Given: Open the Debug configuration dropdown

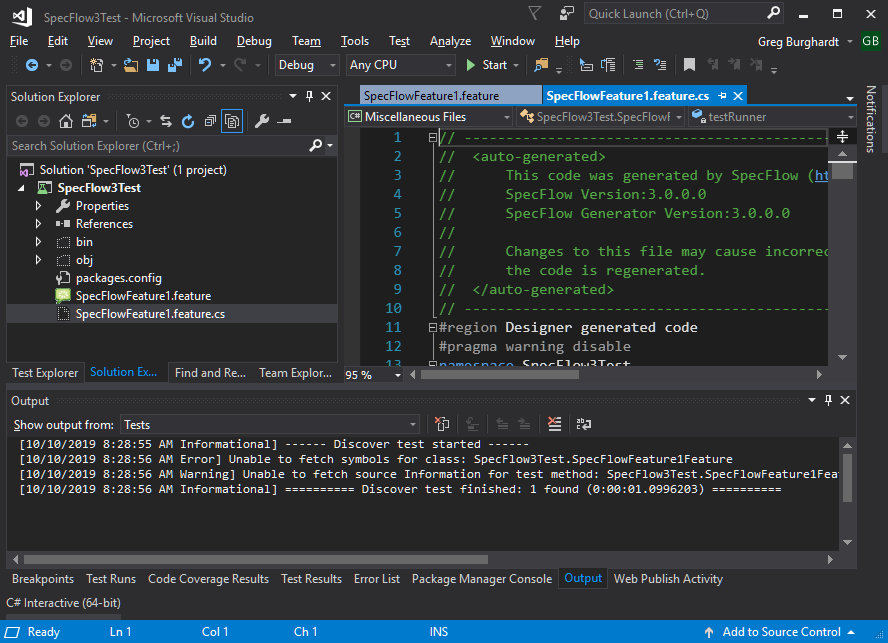Looking at the screenshot, I should pyautogui.click(x=307, y=65).
